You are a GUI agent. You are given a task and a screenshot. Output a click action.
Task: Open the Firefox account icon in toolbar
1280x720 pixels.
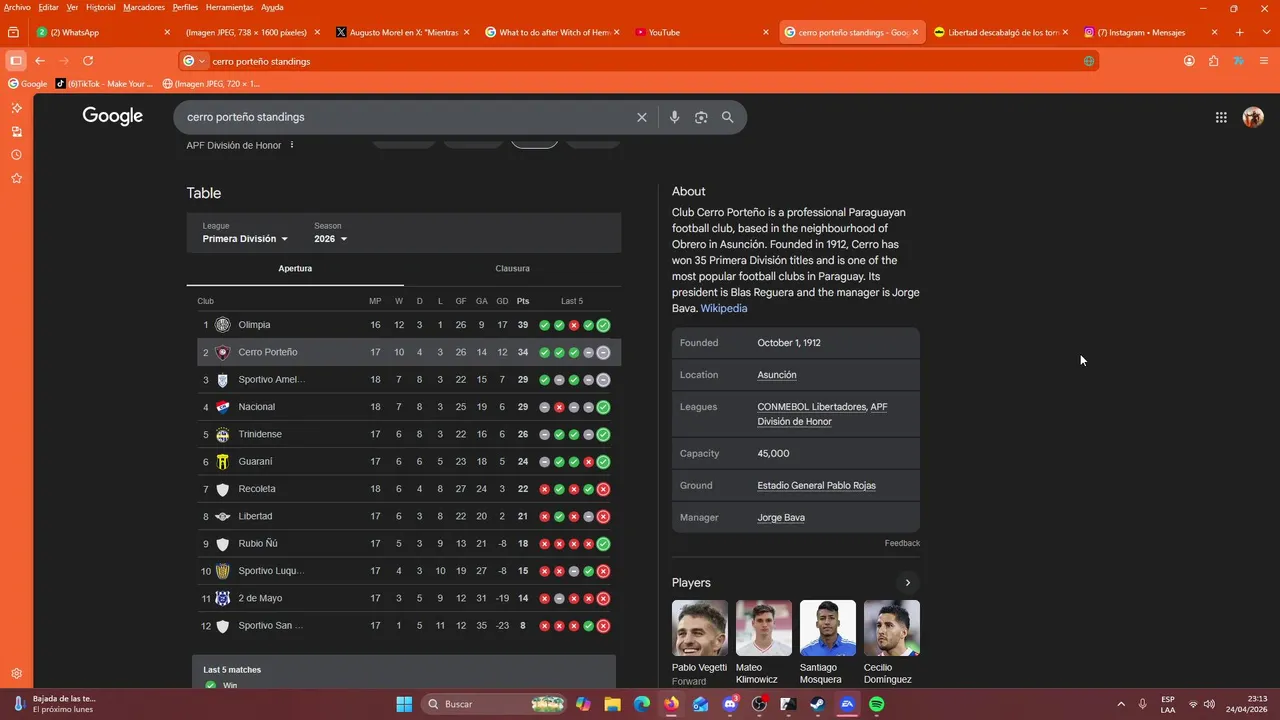tap(1189, 61)
